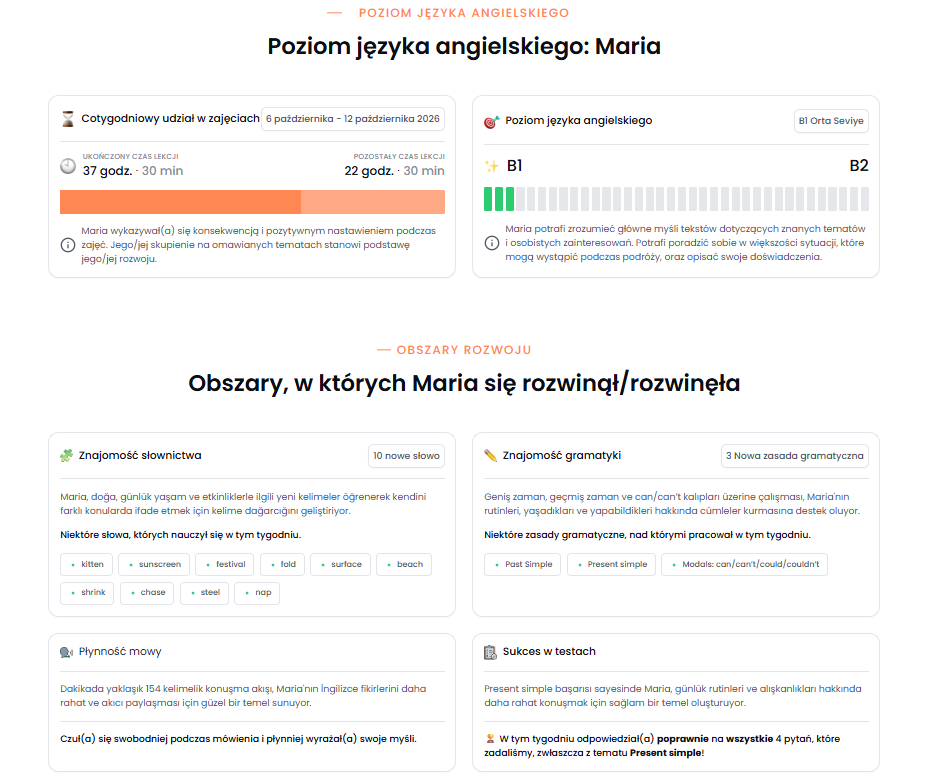Screen dimensions: 930x784
Task: Click the 'Czuł(a) się swobodniej podczas mówienia' sentence
Action: coord(238,739)
